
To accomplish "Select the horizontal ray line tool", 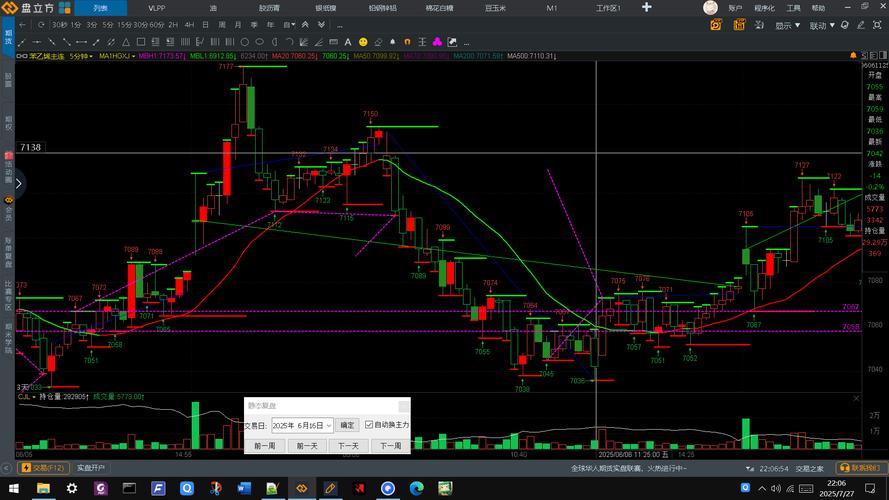I will coord(36,42).
